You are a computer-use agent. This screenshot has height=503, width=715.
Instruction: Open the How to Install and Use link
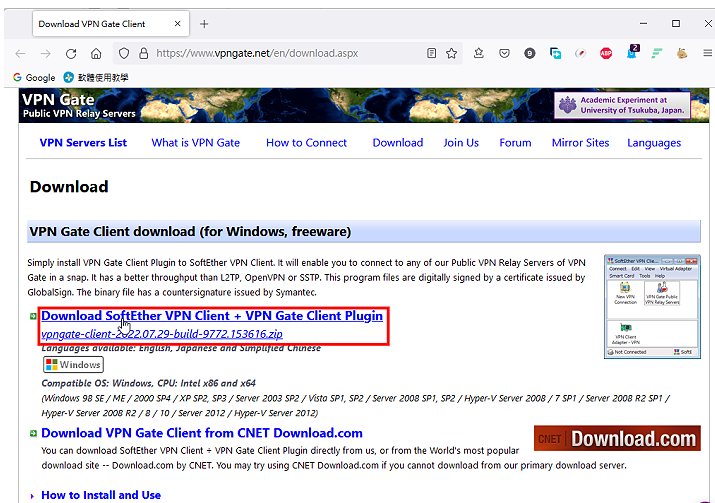point(101,495)
